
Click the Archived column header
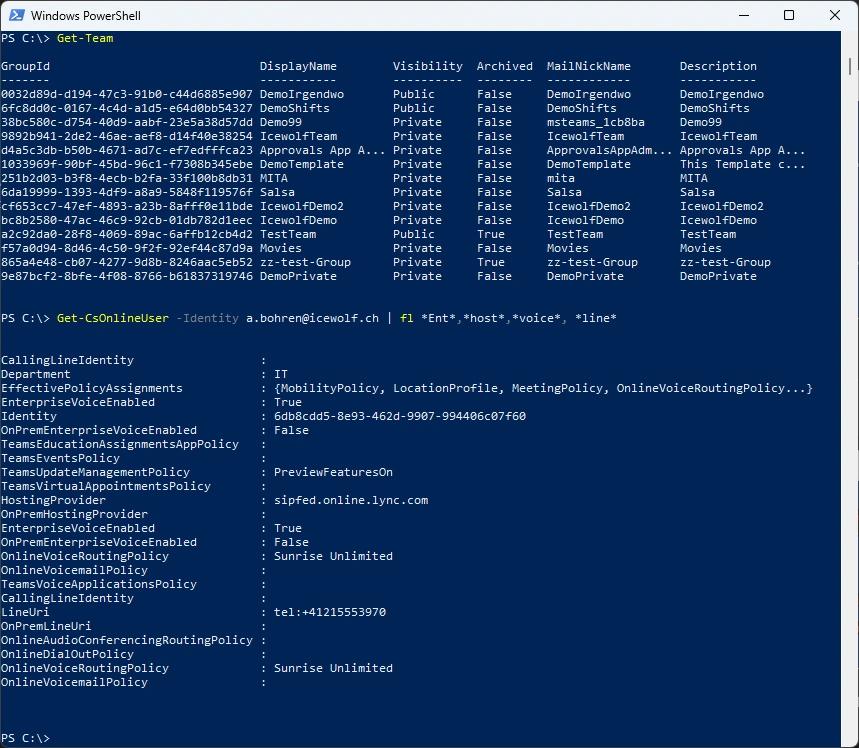pyautogui.click(x=504, y=66)
